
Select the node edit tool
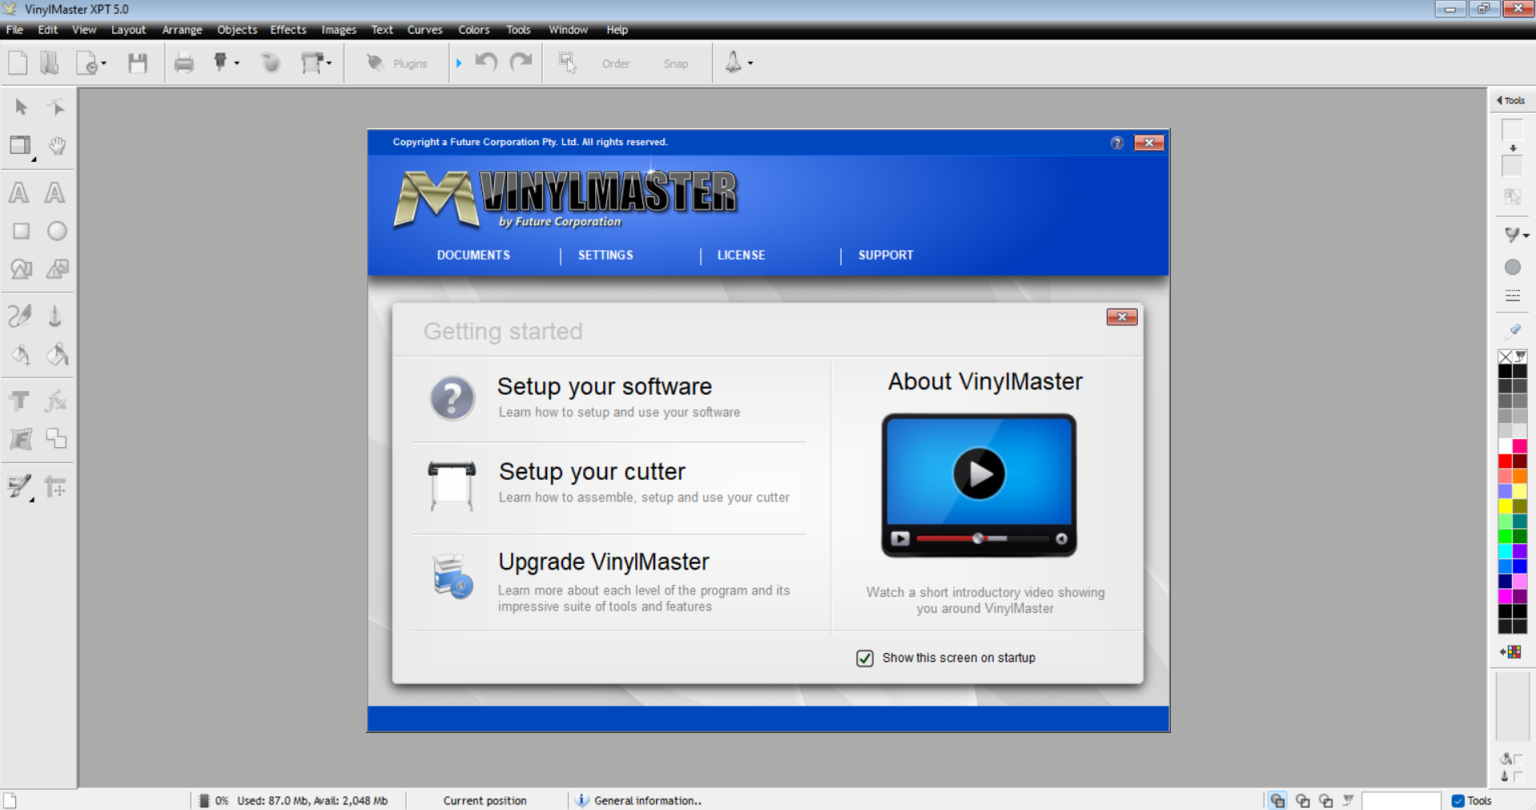coord(56,107)
